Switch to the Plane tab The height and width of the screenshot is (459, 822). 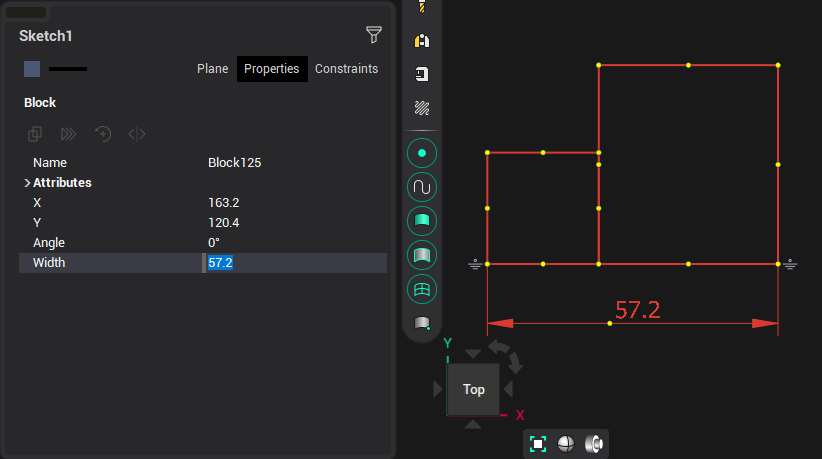[212, 69]
